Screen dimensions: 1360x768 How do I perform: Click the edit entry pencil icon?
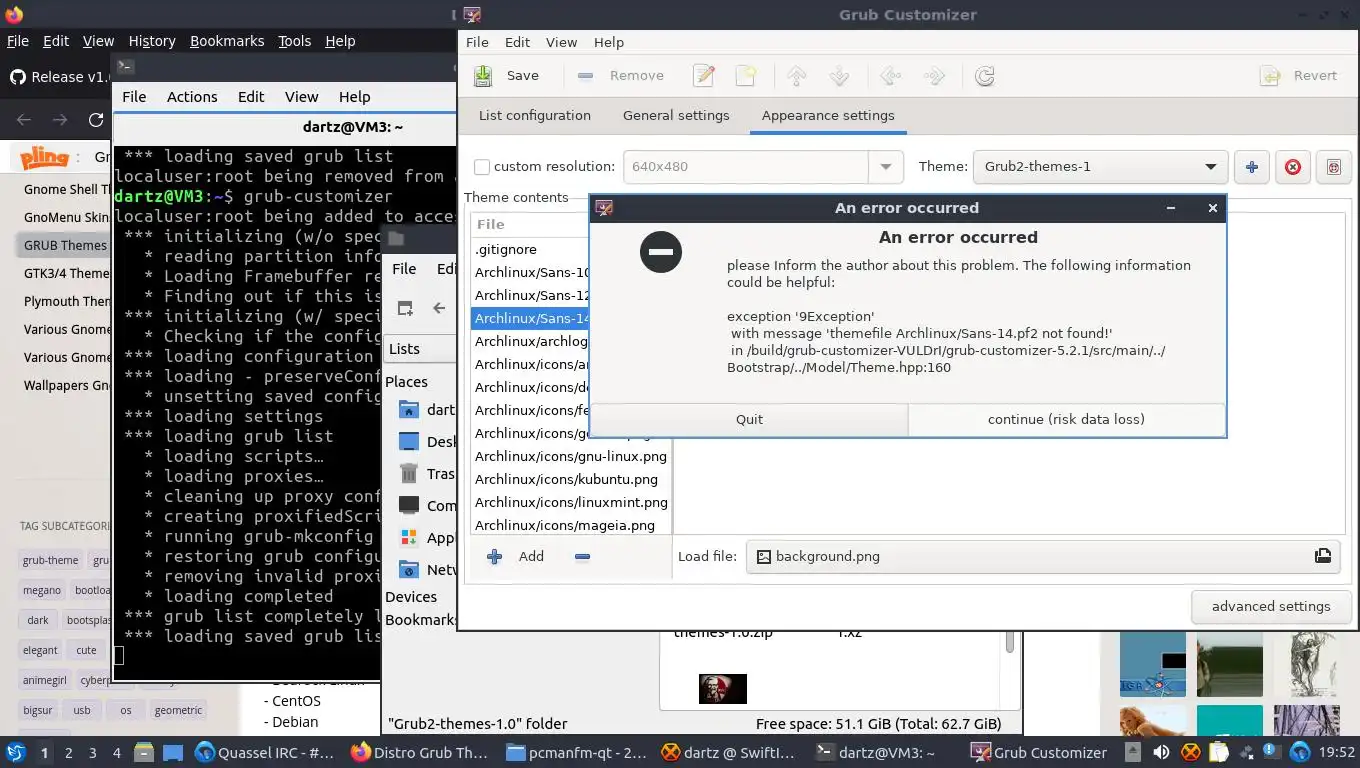click(x=704, y=76)
